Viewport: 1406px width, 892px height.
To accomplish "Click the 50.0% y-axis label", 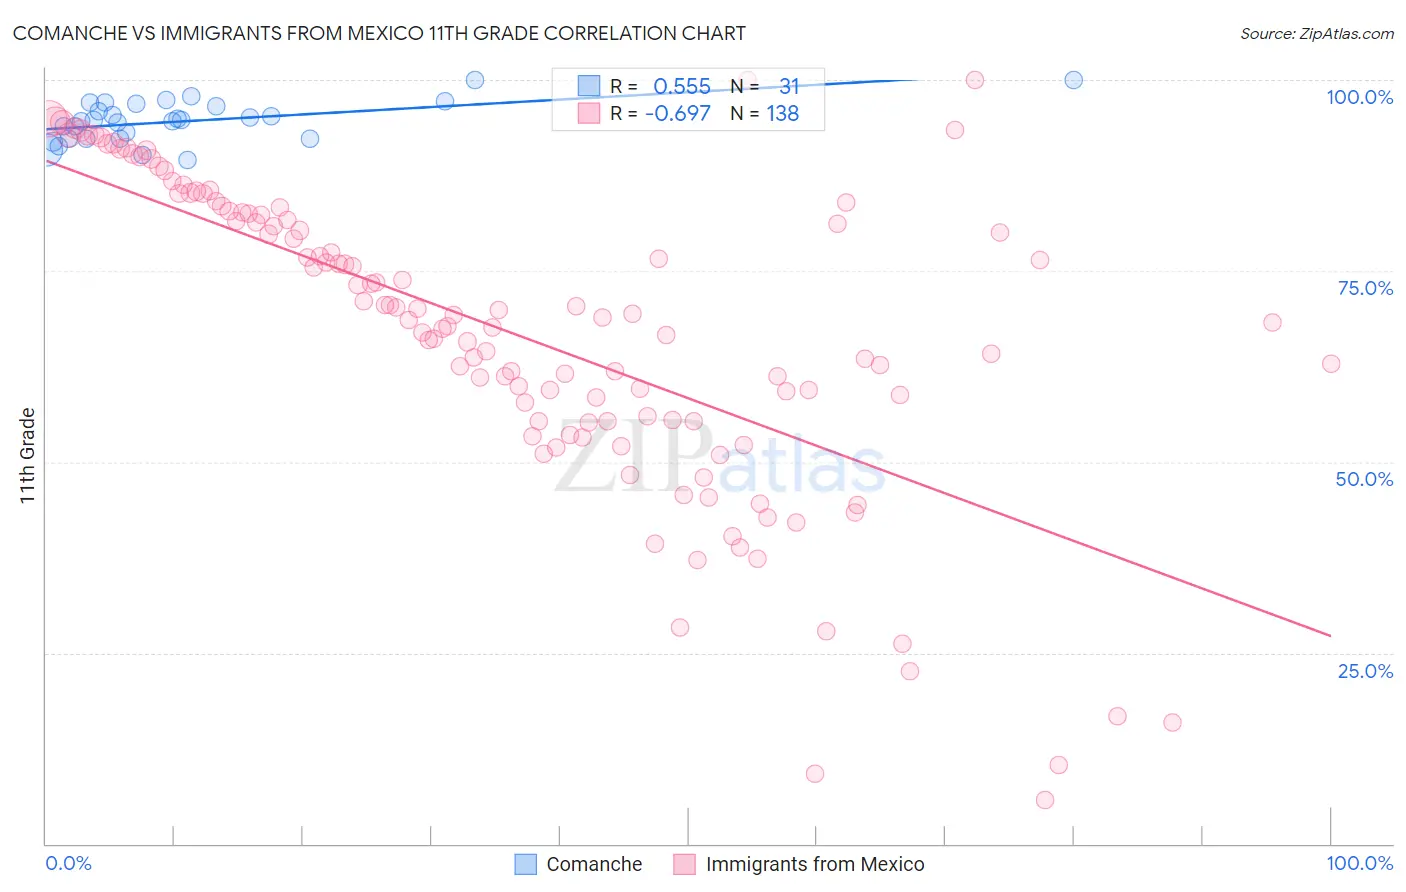I will click(1365, 479).
